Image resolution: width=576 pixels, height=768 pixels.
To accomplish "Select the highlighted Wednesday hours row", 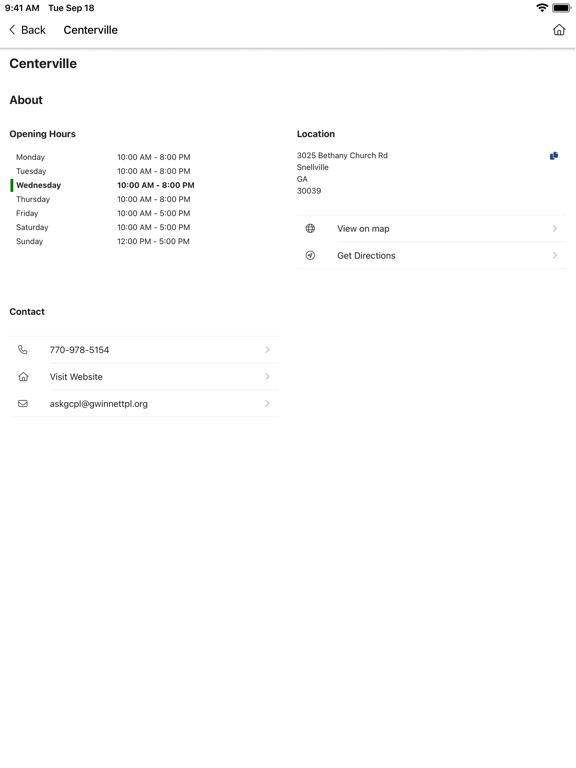I will pos(102,185).
